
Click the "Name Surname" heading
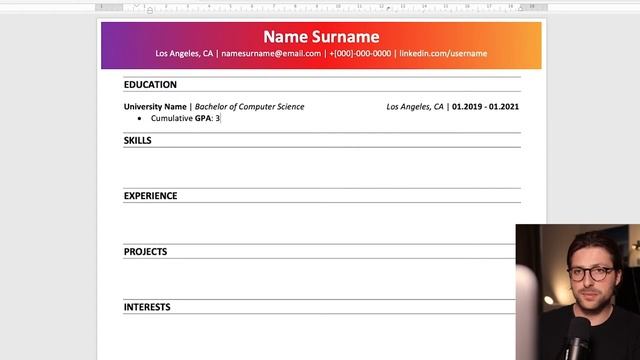[x=321, y=37]
